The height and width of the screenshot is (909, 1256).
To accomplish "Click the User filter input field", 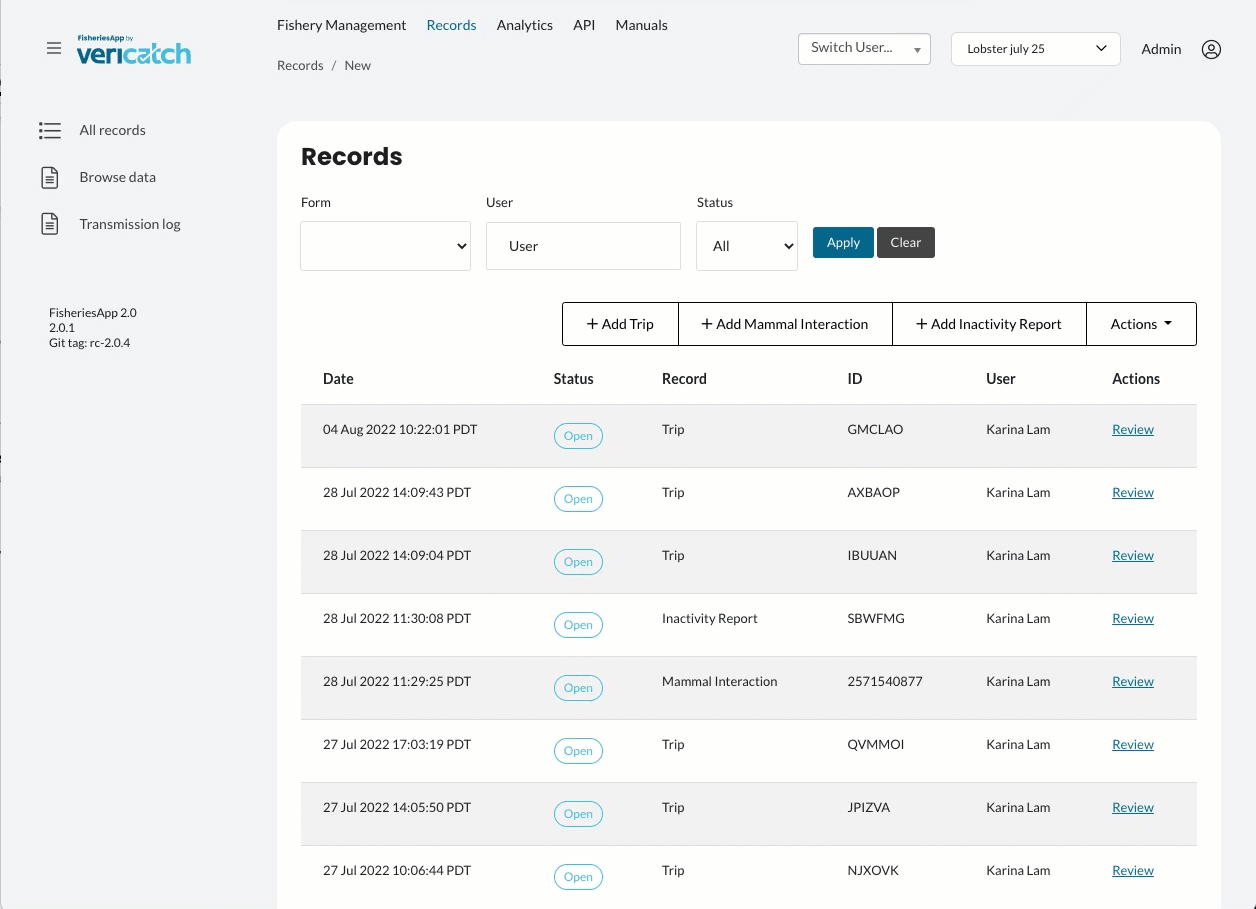I will [583, 246].
